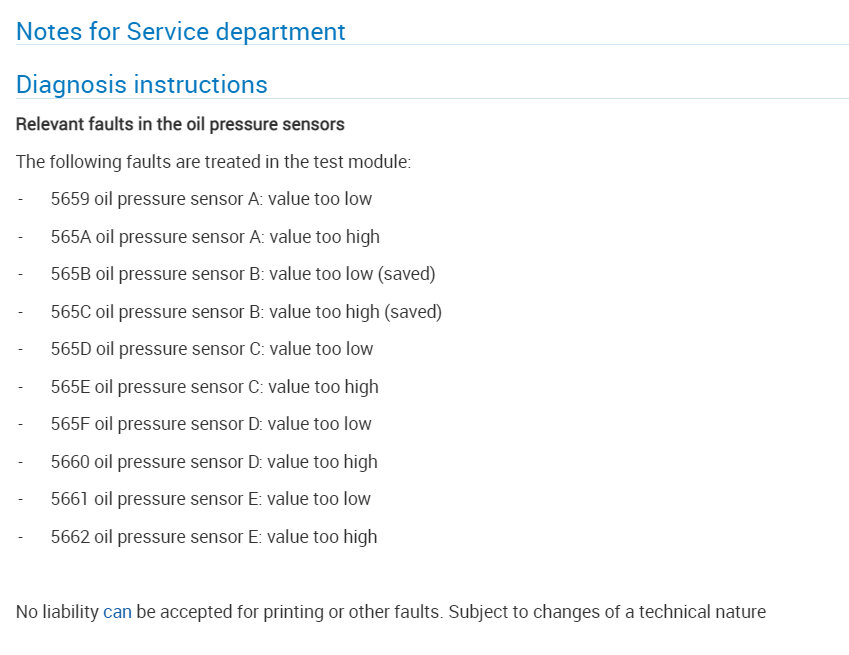849x655 pixels.
Task: Click fault 5660 sensor D value too high
Action: pos(214,462)
